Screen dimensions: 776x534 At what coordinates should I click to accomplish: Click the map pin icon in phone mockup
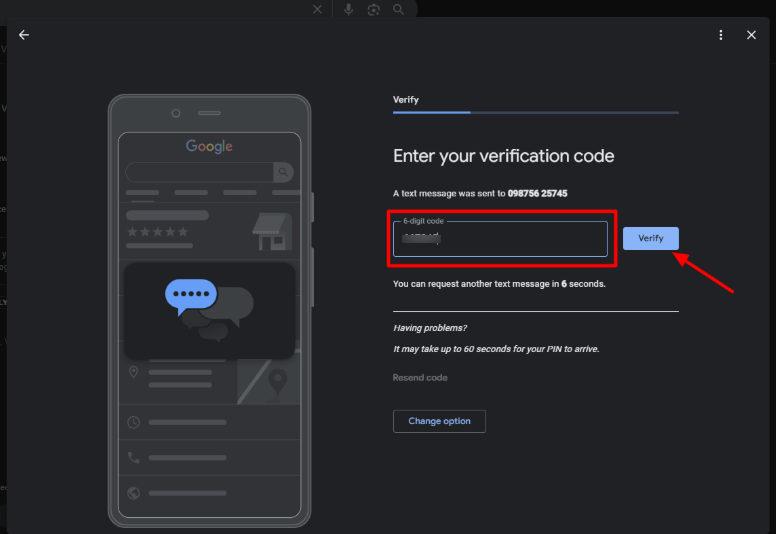click(x=134, y=372)
